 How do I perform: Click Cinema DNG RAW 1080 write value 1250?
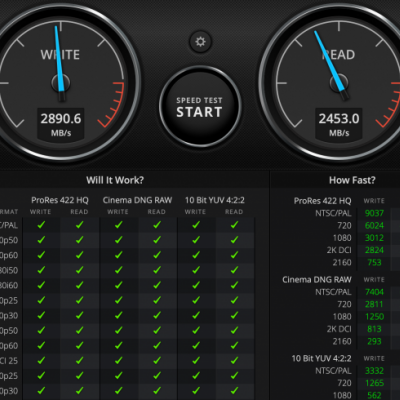374,316
